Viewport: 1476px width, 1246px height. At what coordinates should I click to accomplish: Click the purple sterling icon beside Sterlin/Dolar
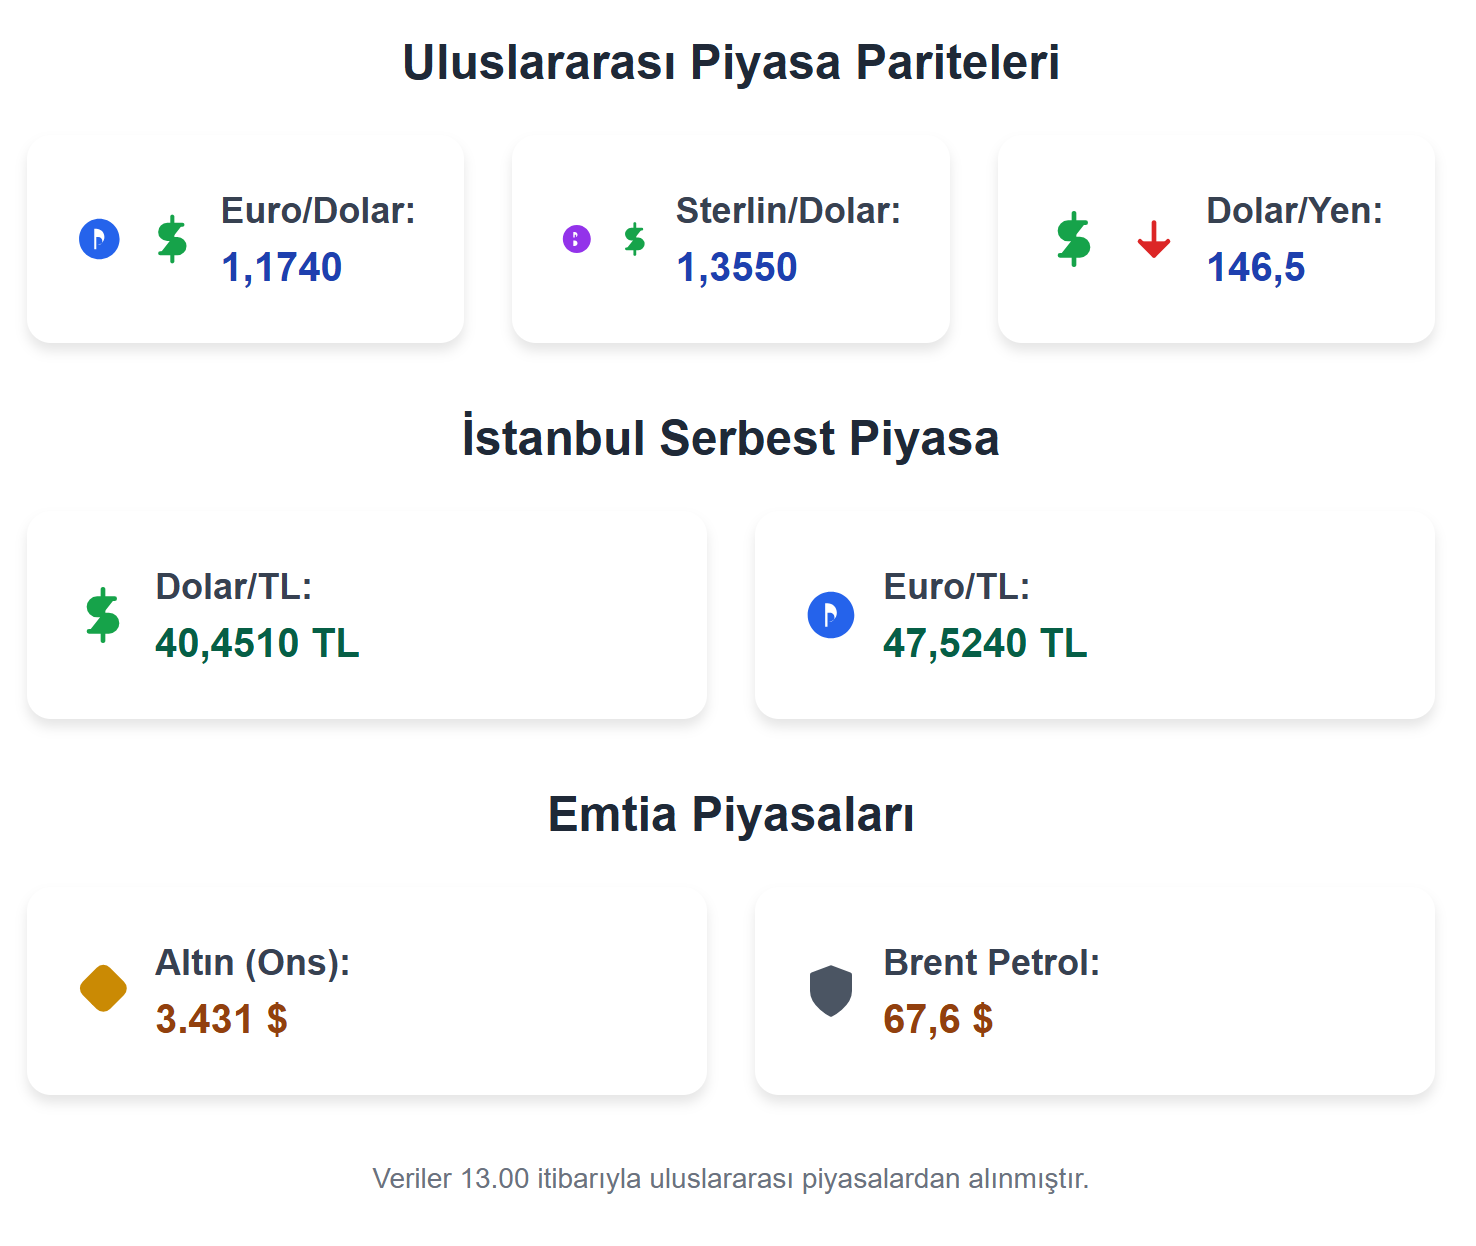coord(577,239)
